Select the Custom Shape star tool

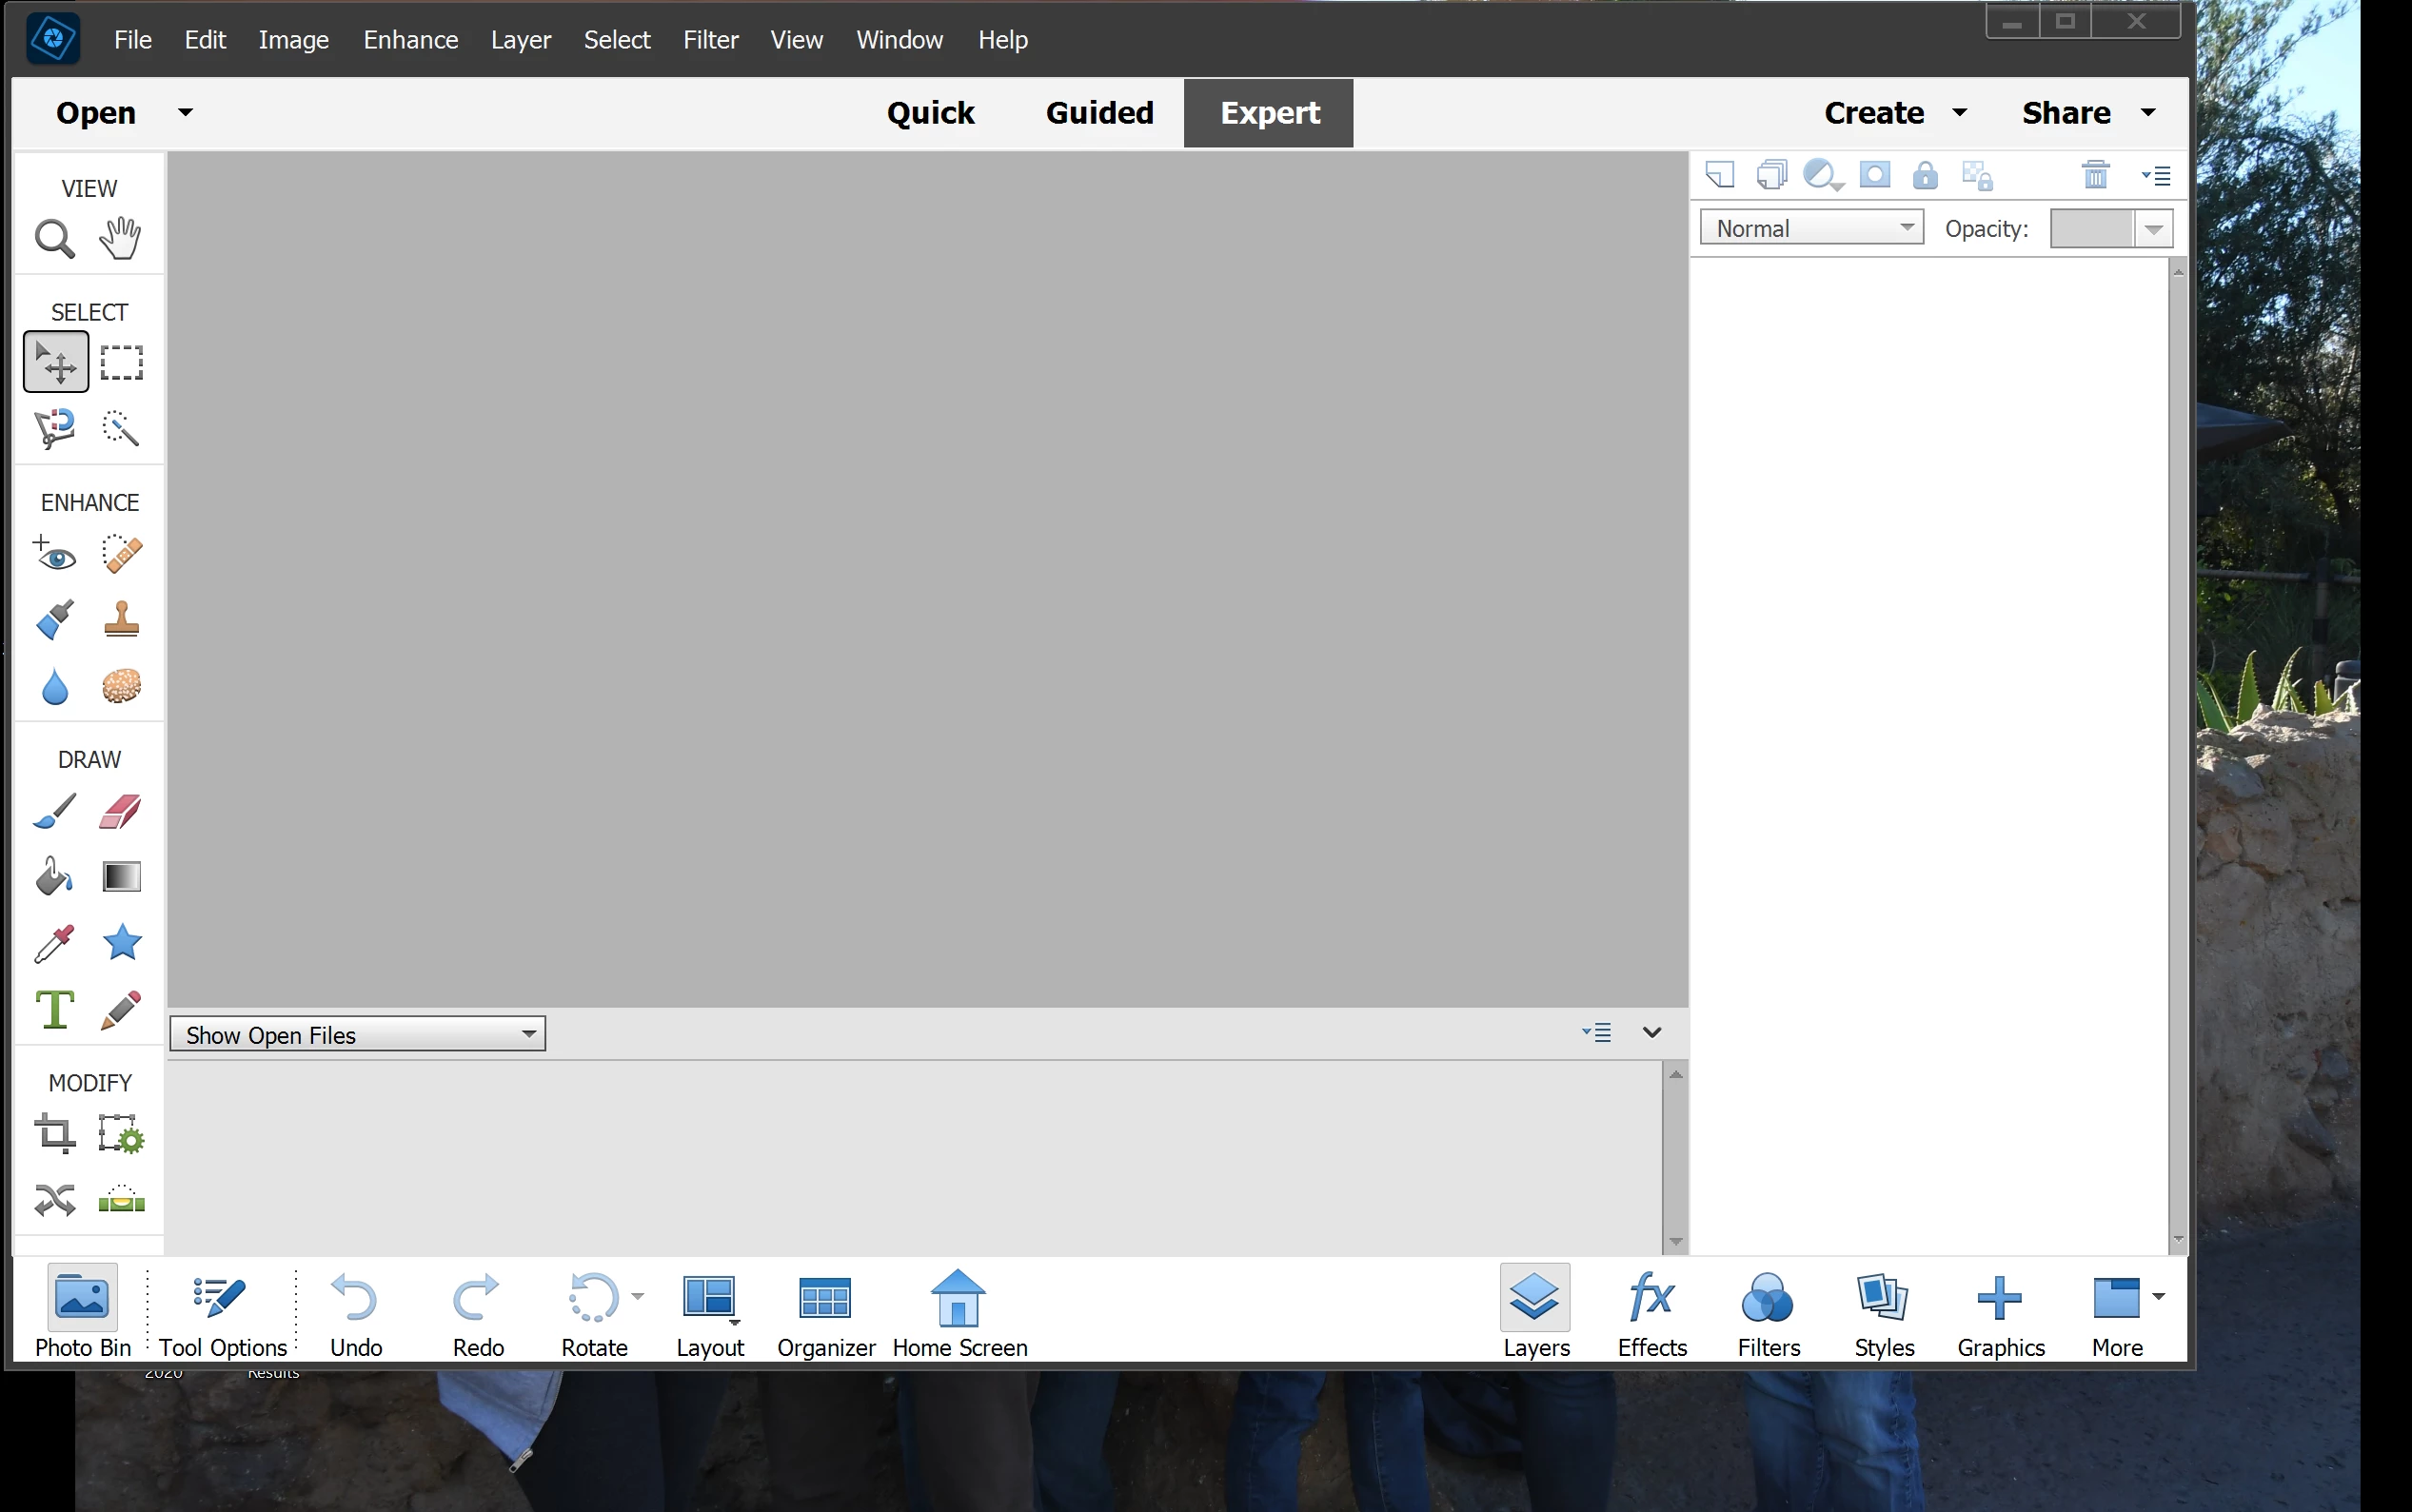(122, 942)
